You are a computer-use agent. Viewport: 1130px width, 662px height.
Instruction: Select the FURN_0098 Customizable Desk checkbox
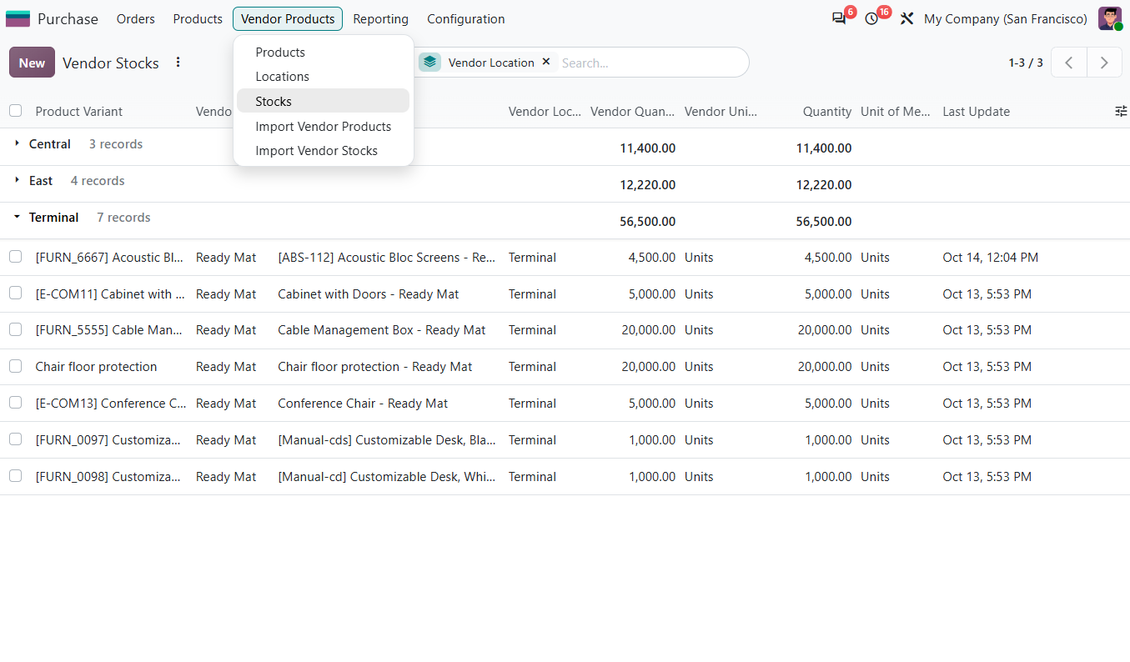pyautogui.click(x=15, y=476)
